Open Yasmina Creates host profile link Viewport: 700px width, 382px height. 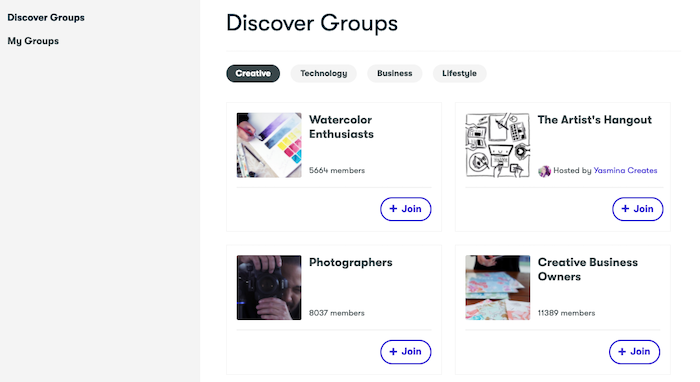click(625, 170)
